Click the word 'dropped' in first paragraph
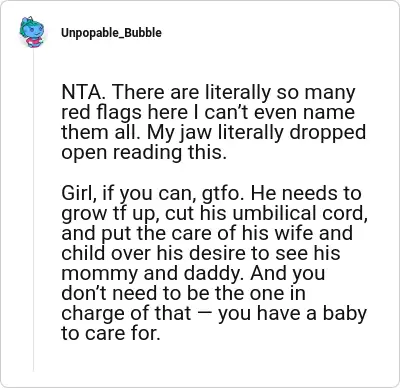 [x=327, y=133]
